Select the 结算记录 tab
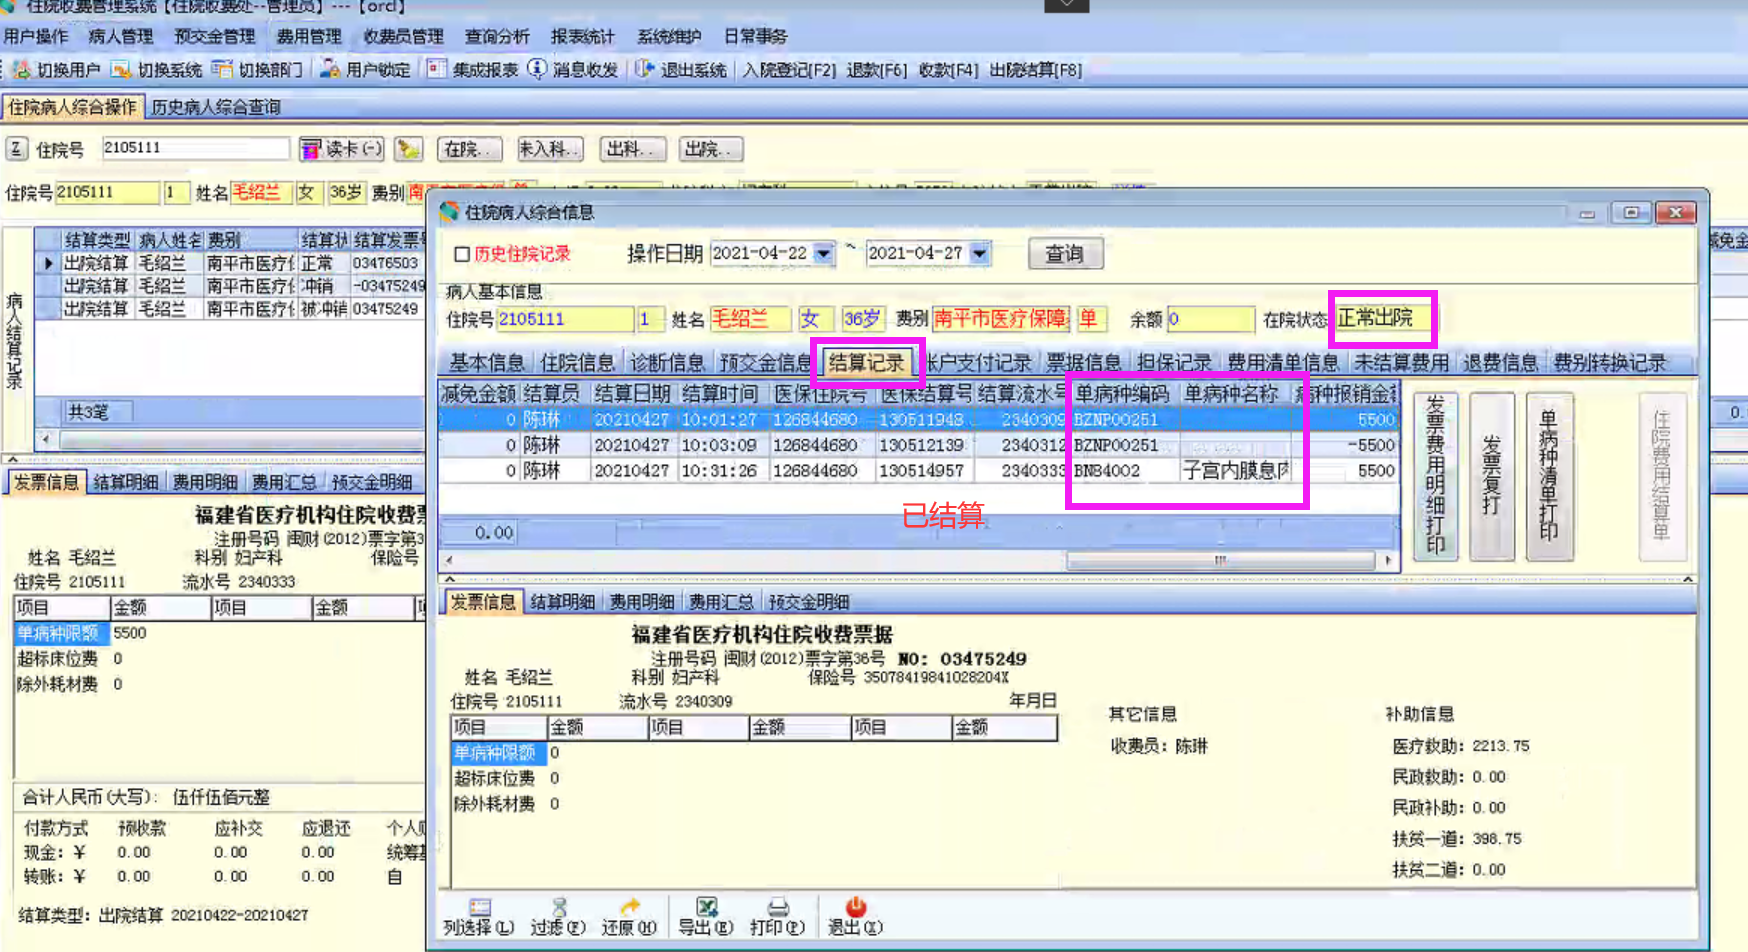 (866, 363)
